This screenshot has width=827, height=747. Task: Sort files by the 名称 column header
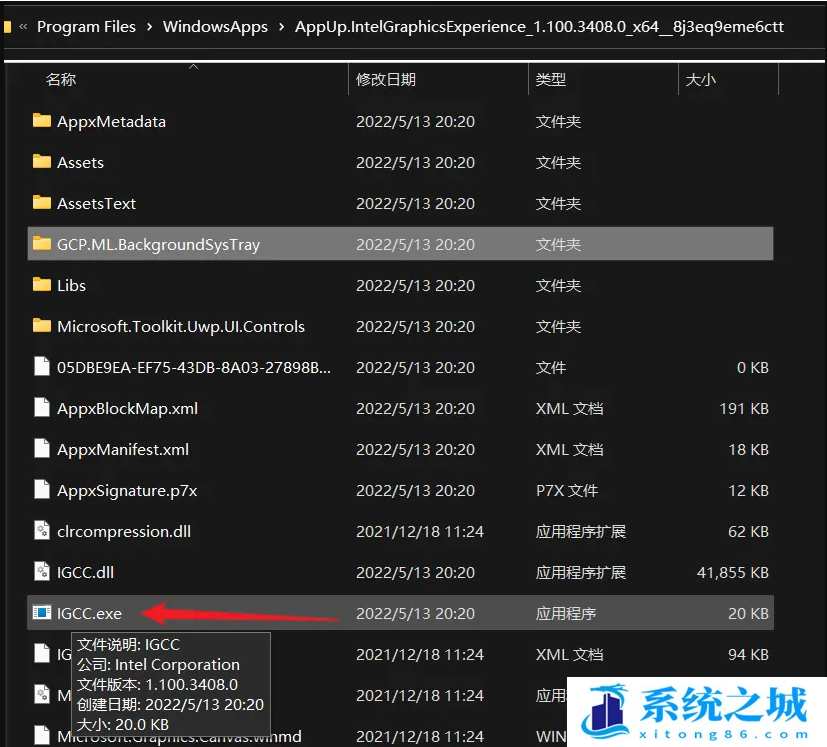pos(61,79)
